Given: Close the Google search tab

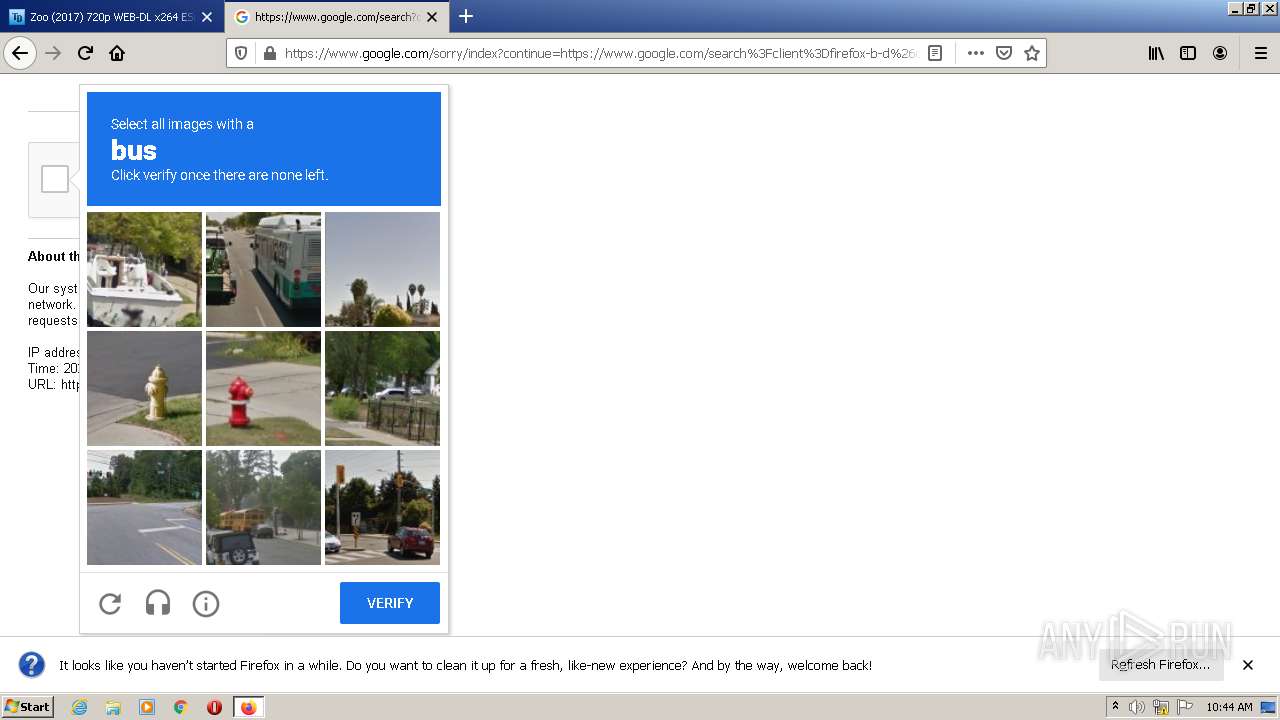Looking at the screenshot, I should 431,17.
